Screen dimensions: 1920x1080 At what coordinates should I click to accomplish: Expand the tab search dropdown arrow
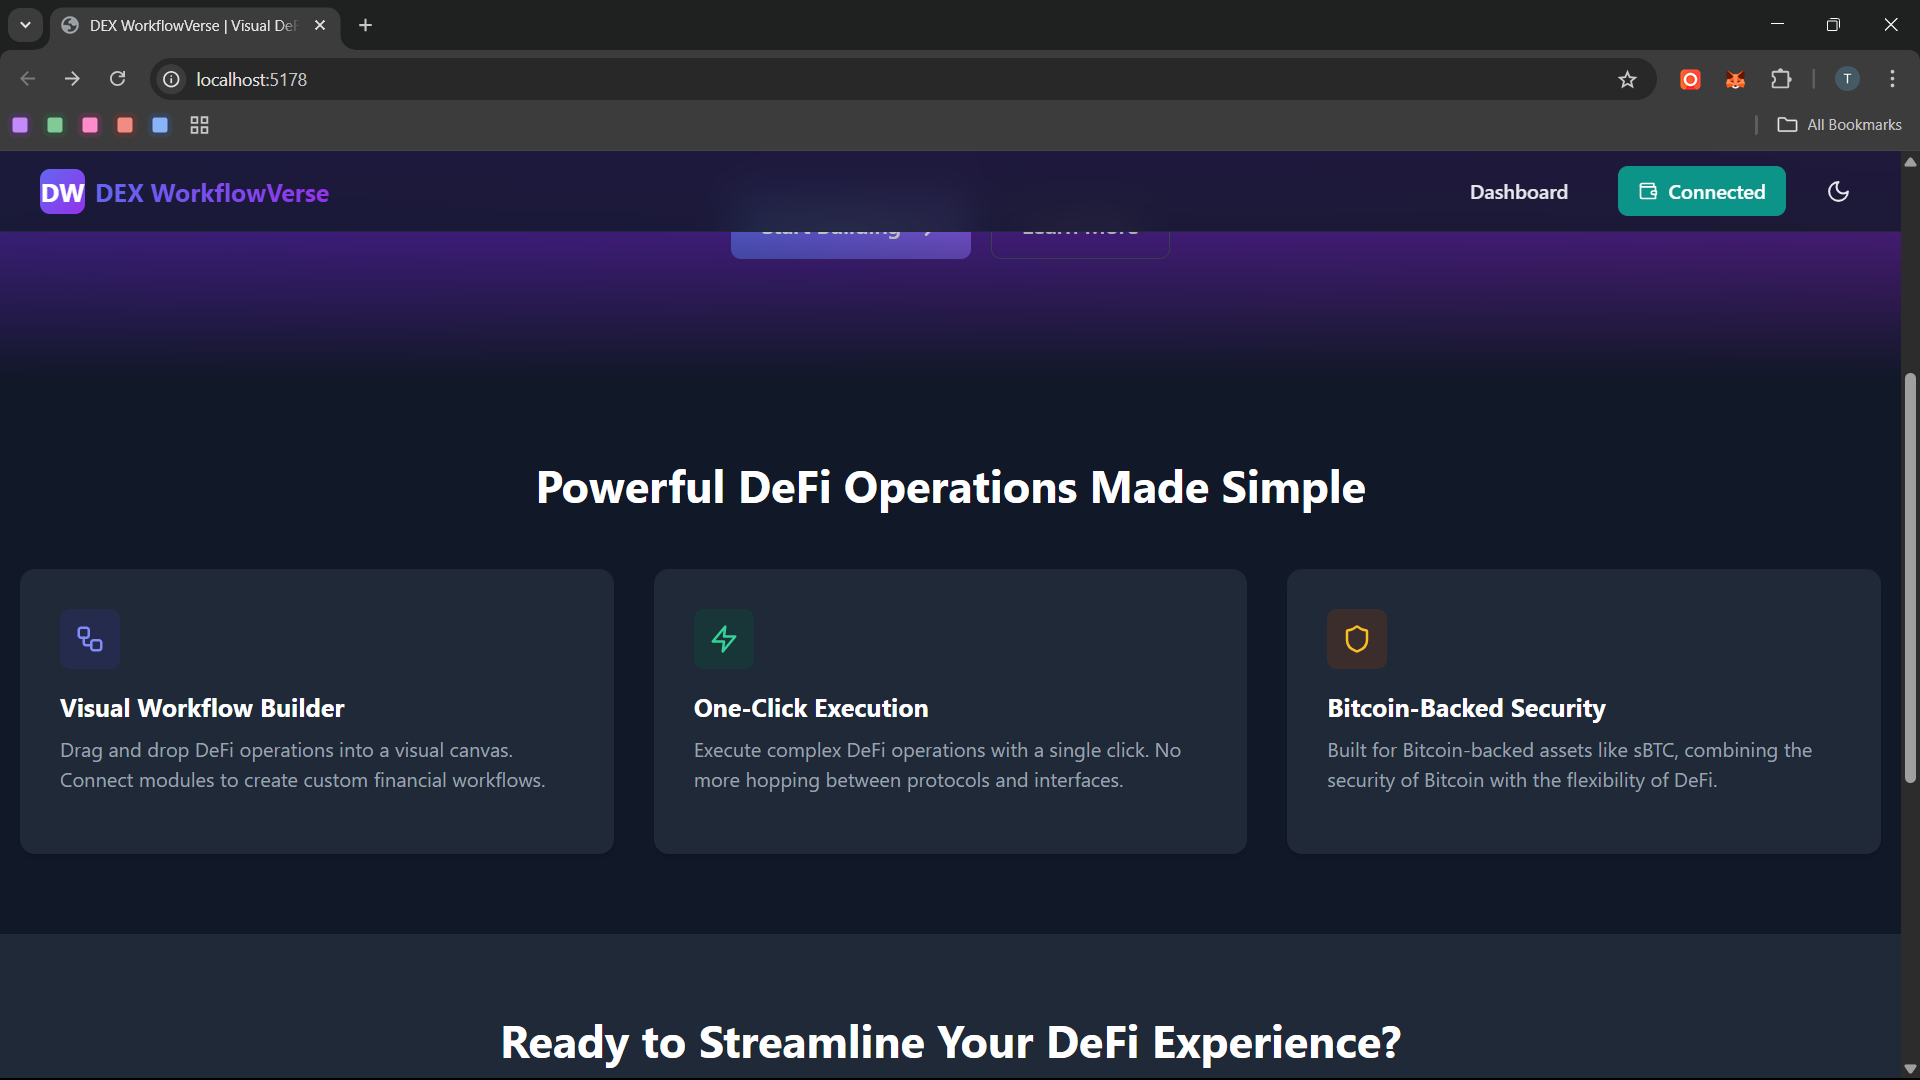[25, 25]
